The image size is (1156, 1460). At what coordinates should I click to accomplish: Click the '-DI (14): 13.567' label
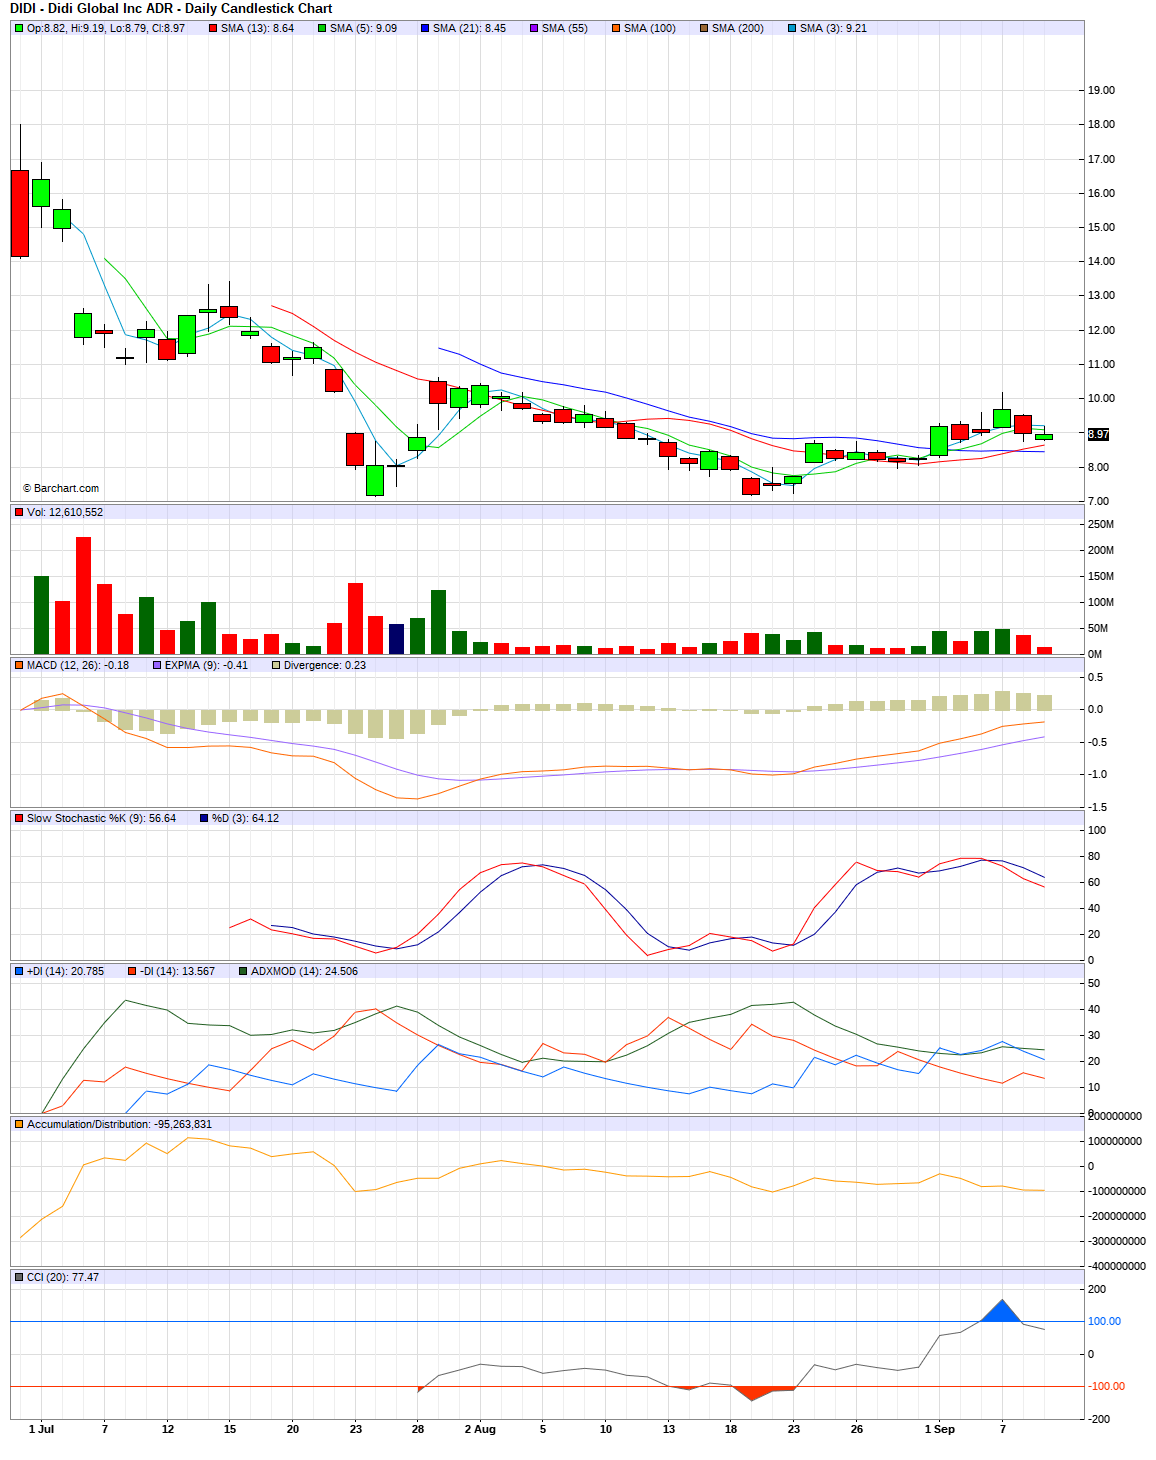[x=178, y=971]
